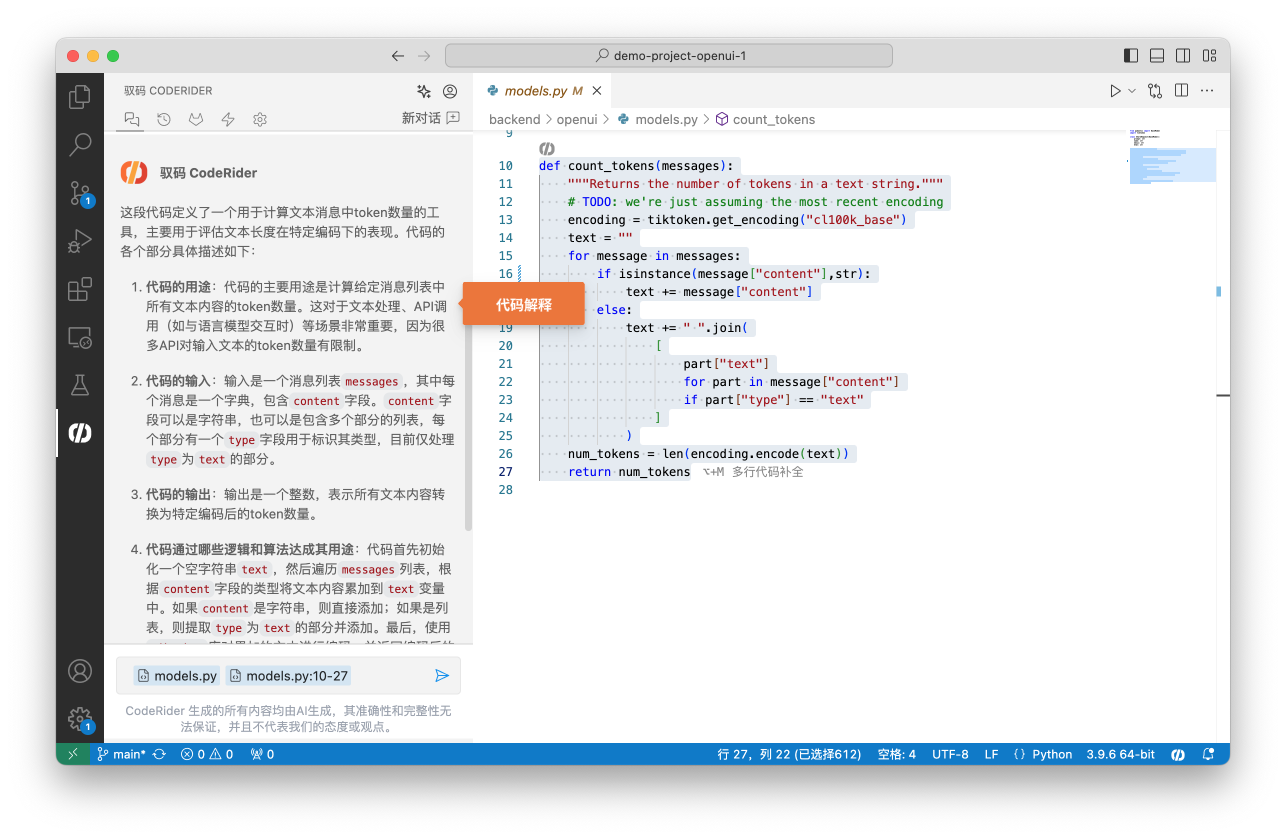1286x839 pixels.
Task: Send the chat message arrow
Action: point(442,676)
